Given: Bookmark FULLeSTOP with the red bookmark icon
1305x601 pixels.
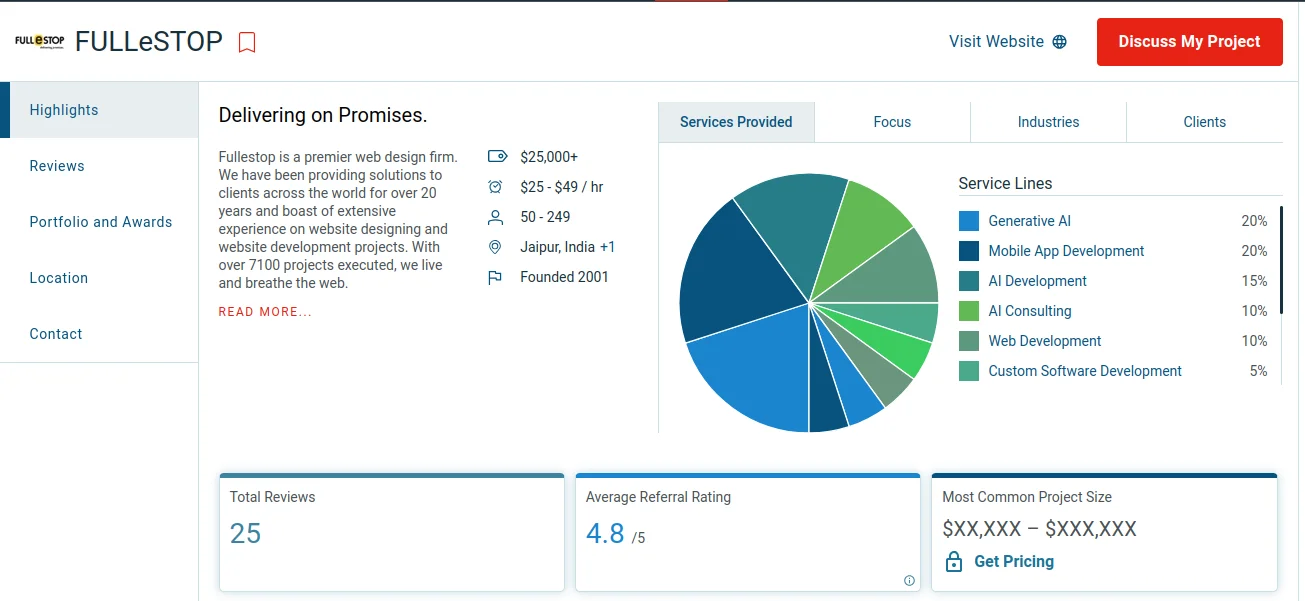Looking at the screenshot, I should click(247, 42).
